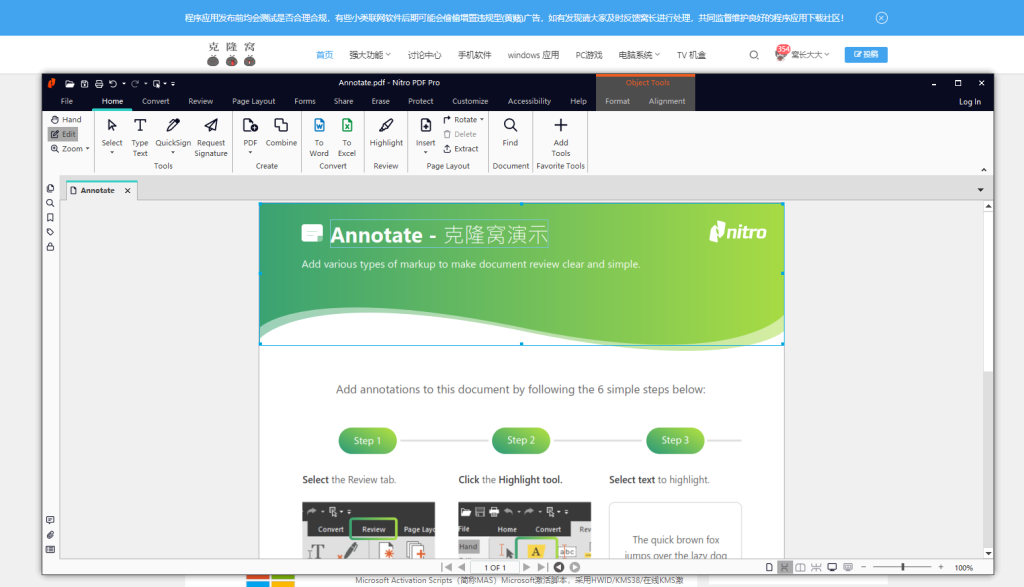Click the page number field 1 OF 1
1024x587 pixels.
494,567
